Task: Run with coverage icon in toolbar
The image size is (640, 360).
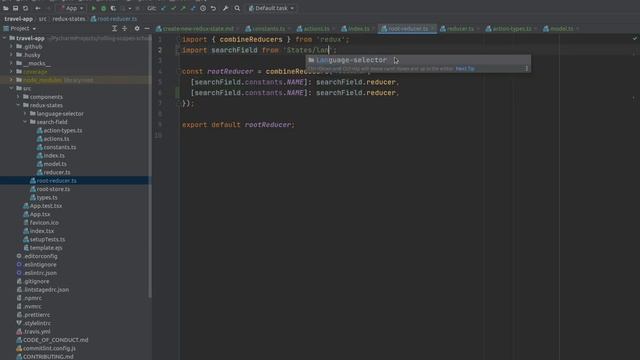Action: (x=113, y=8)
